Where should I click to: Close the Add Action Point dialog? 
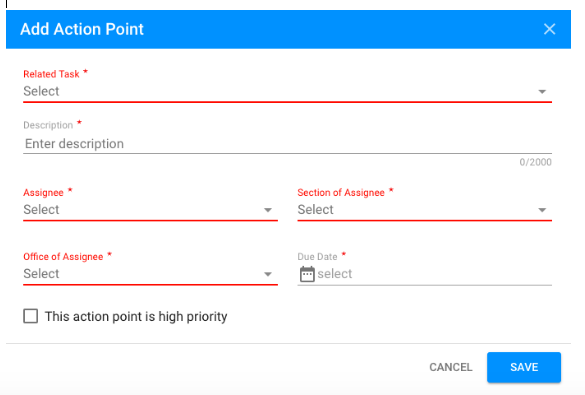[x=549, y=29]
